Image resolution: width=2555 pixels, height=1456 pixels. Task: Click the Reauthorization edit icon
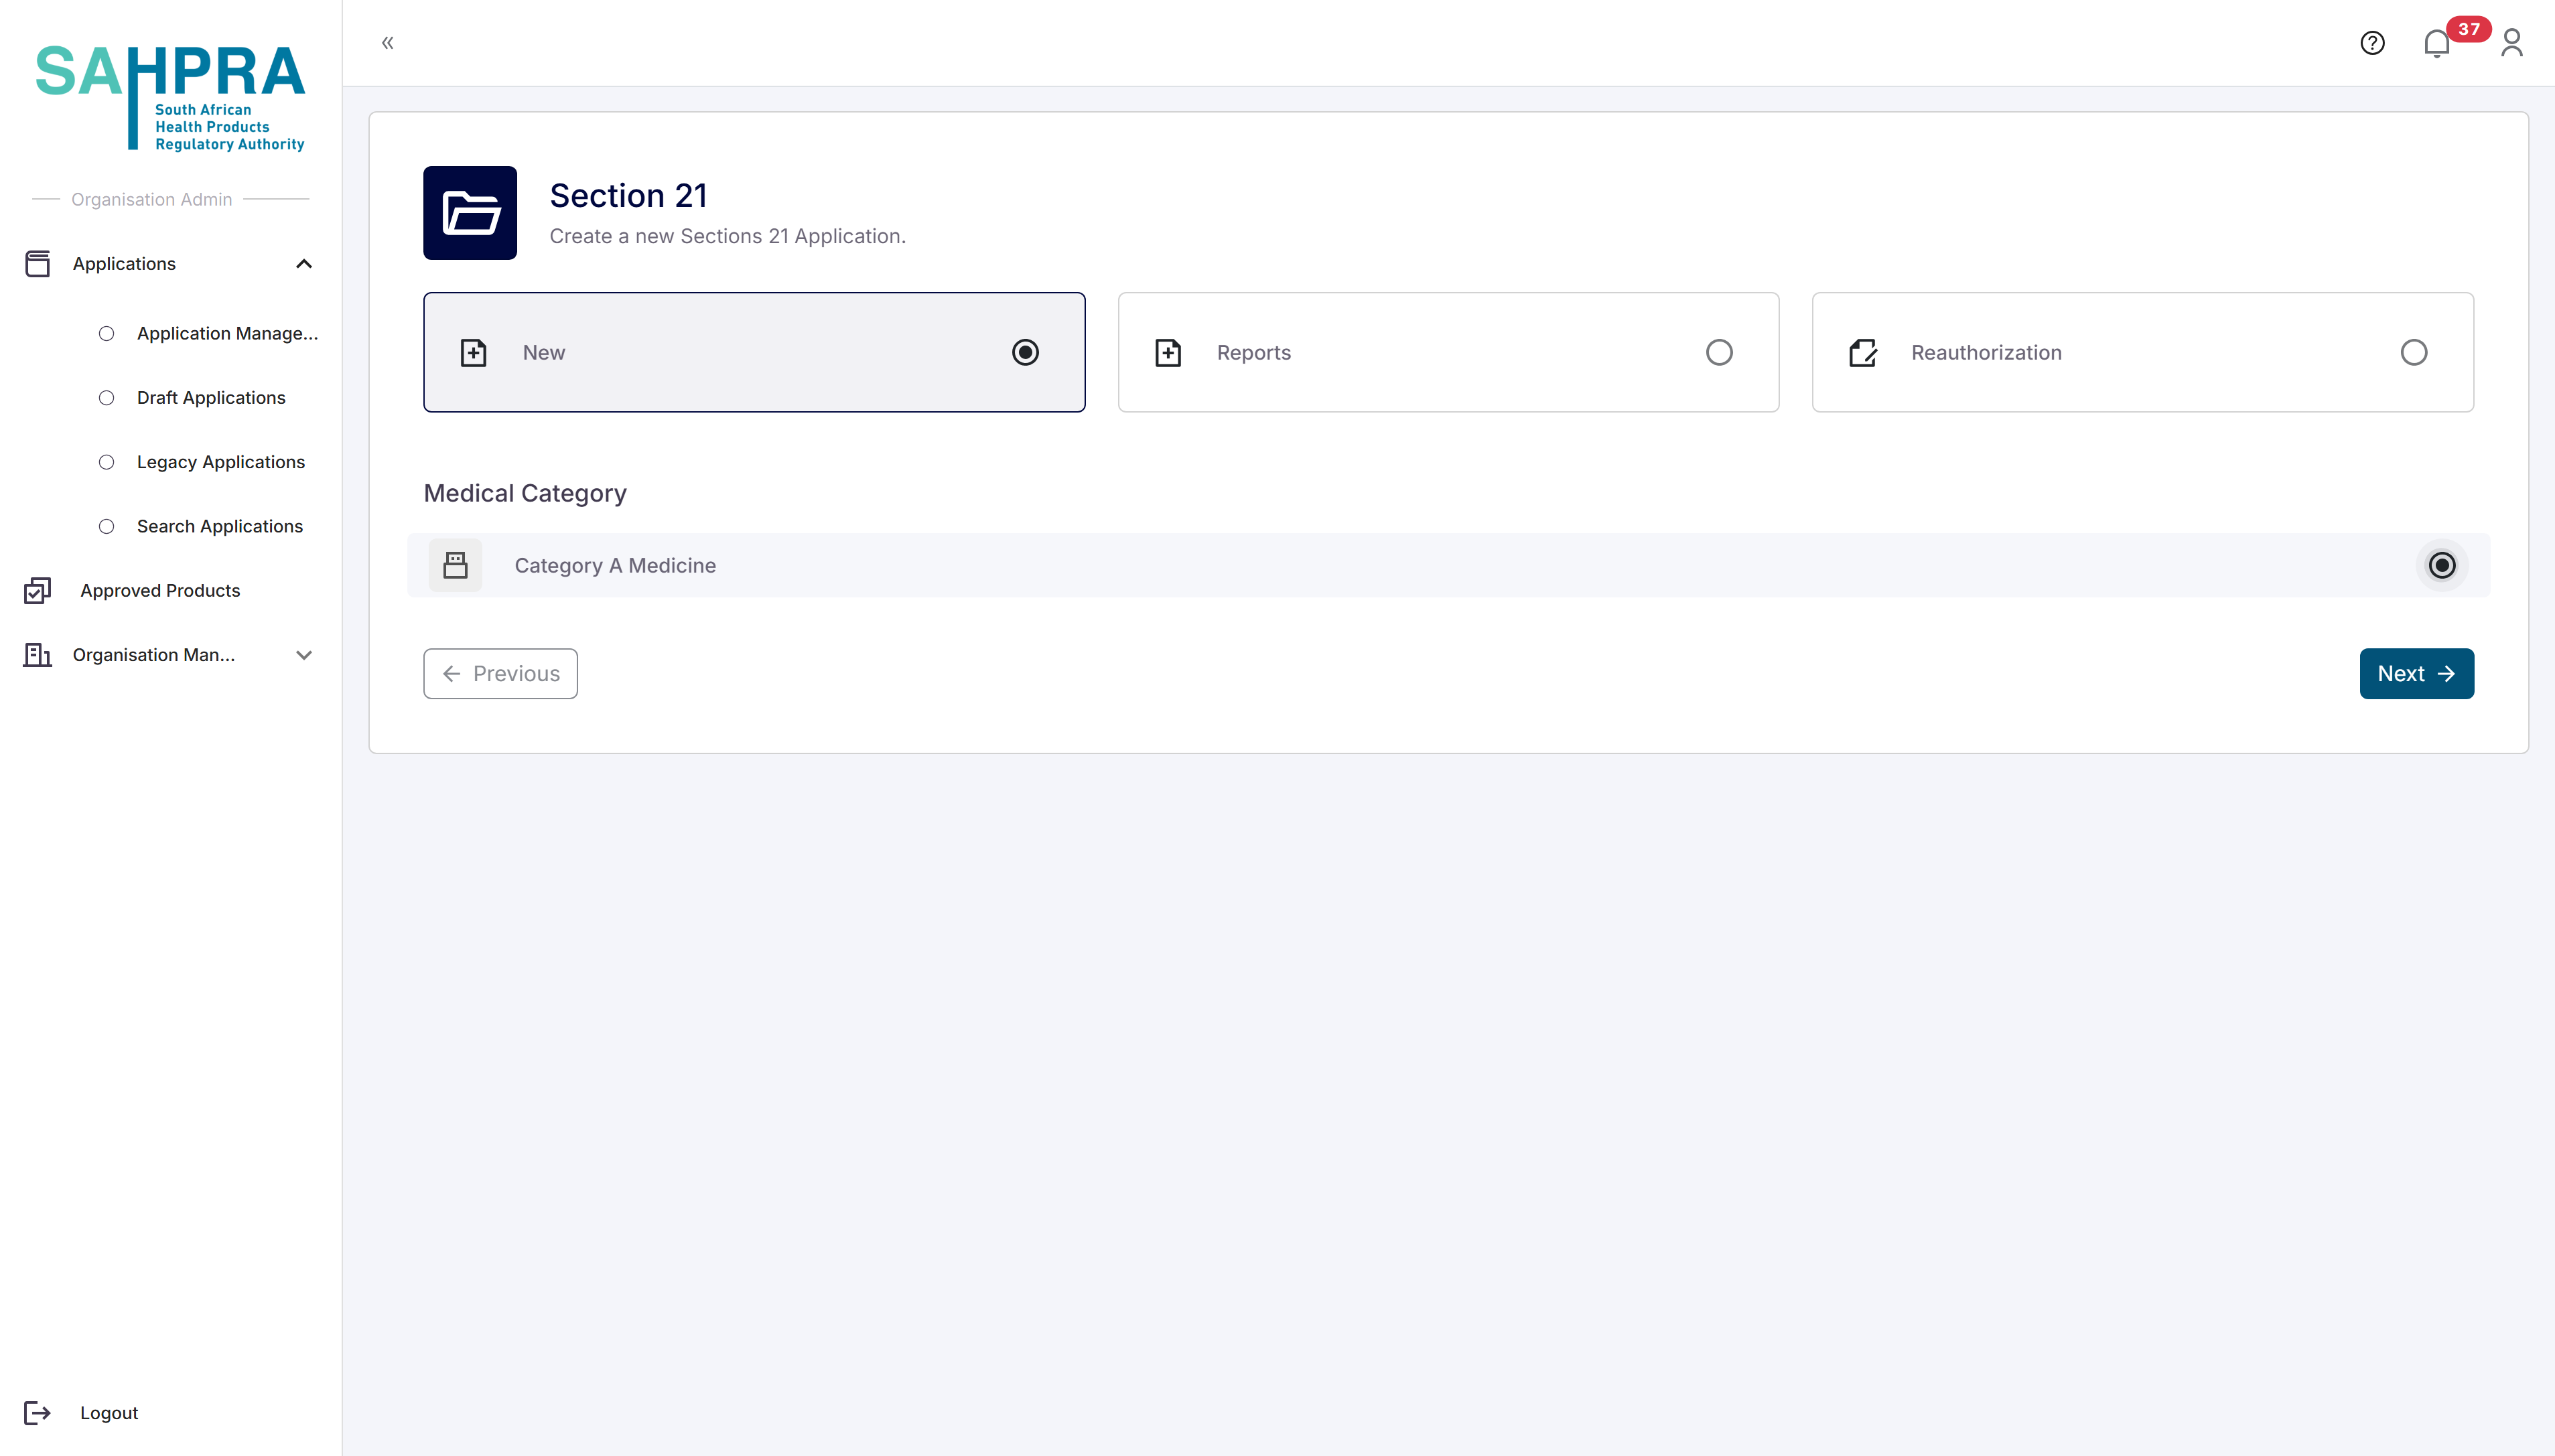click(1862, 352)
